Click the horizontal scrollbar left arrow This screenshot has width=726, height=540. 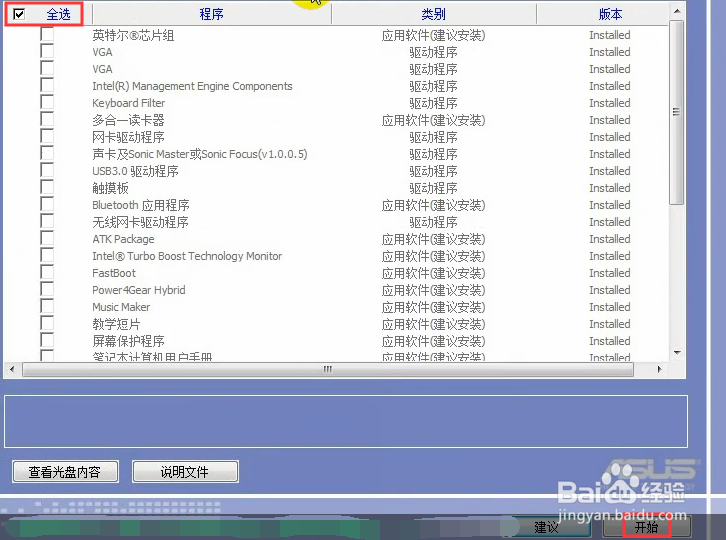tap(12, 370)
